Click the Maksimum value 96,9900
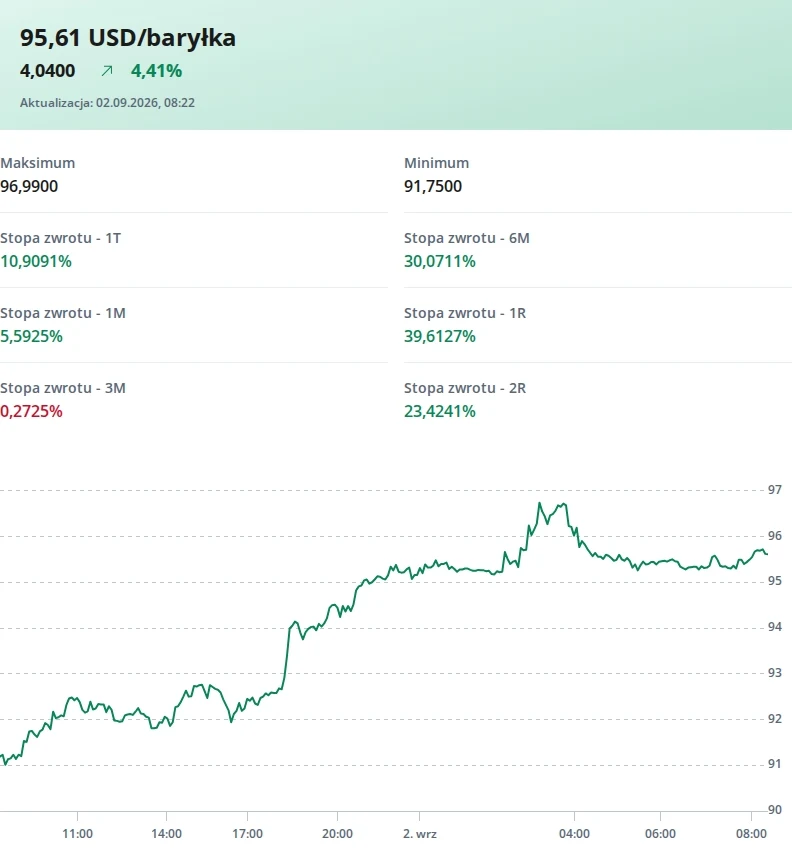The width and height of the screenshot is (792, 865). pos(29,186)
